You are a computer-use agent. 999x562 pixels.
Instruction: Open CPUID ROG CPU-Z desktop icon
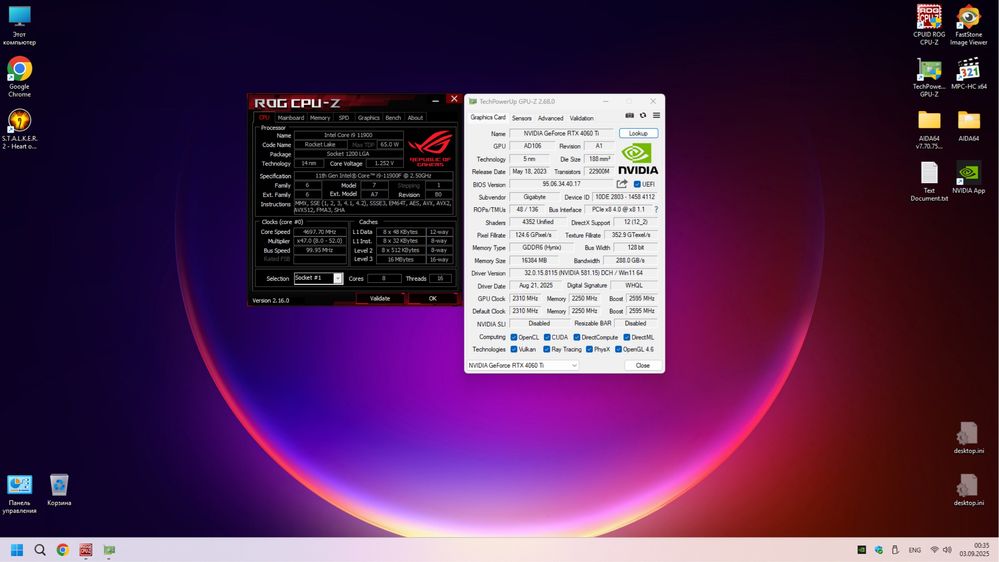tap(929, 25)
